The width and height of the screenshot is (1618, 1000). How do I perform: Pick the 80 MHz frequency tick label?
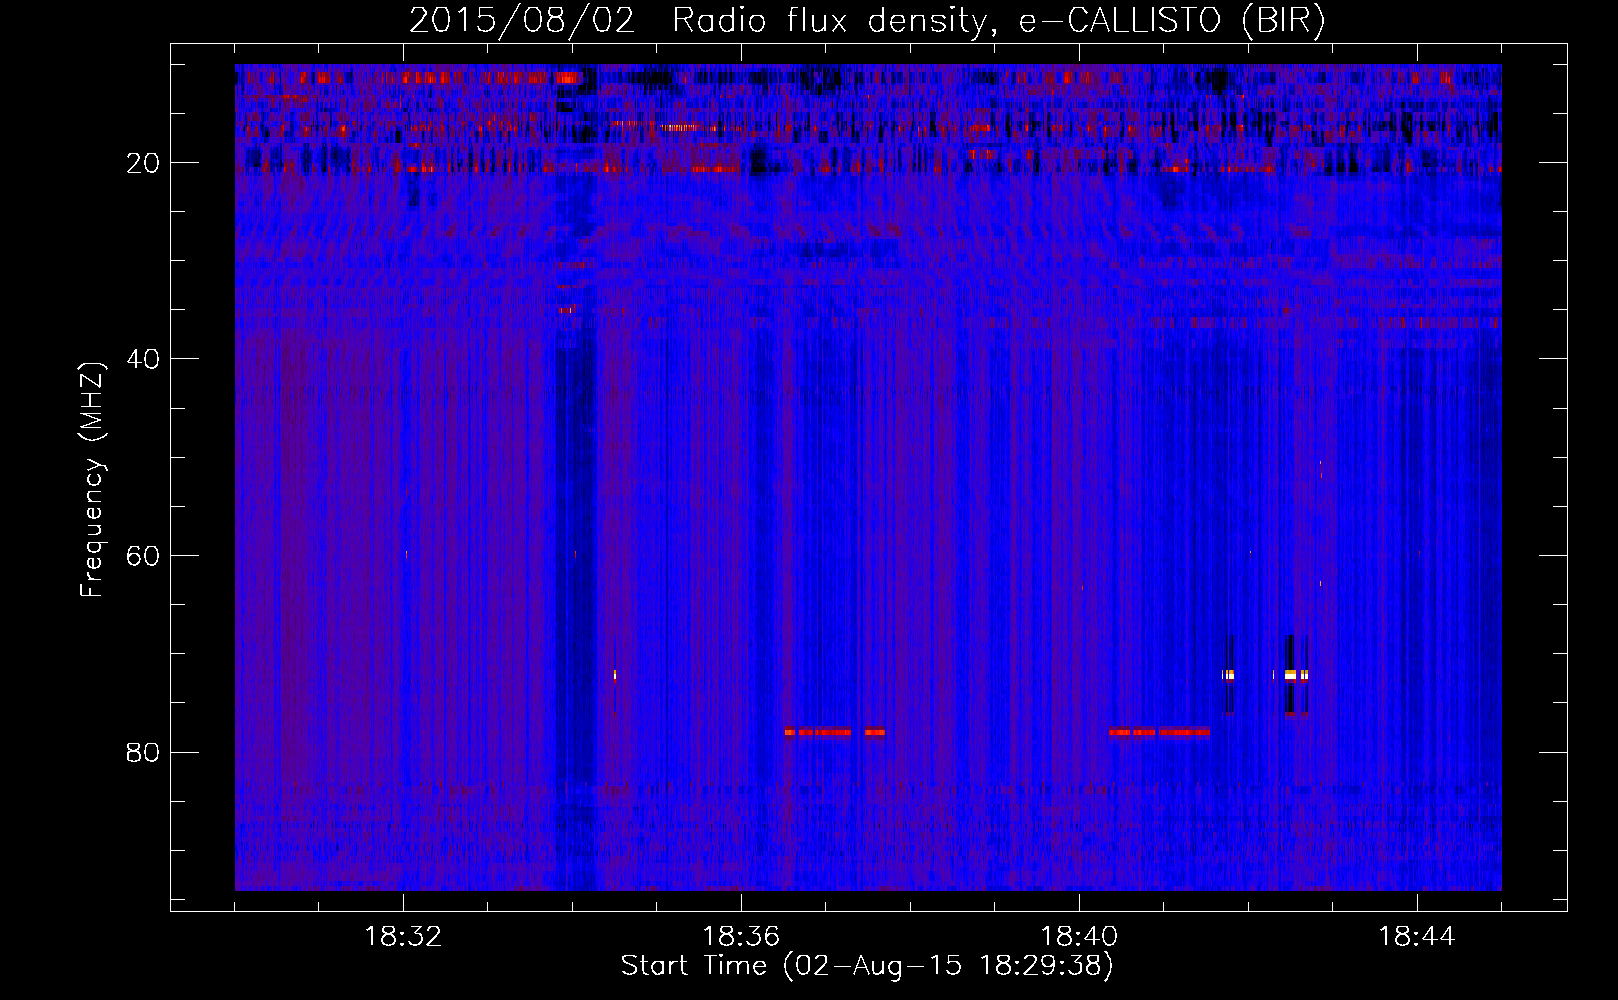coord(143,752)
